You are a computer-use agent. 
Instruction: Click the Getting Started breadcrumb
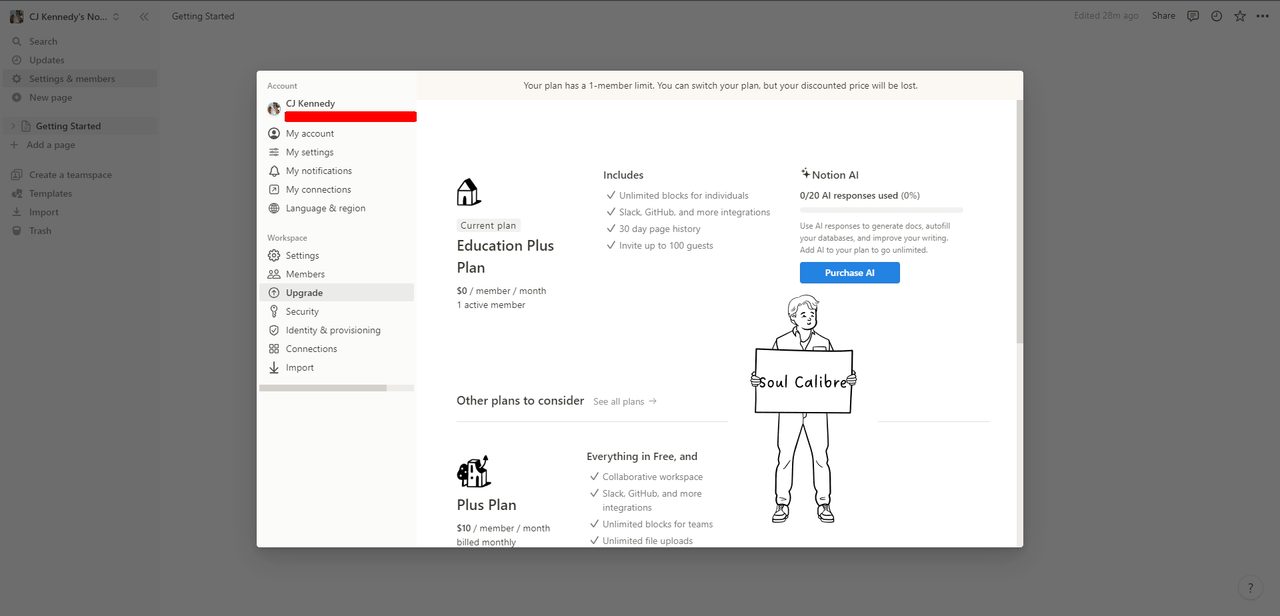pyautogui.click(x=203, y=16)
